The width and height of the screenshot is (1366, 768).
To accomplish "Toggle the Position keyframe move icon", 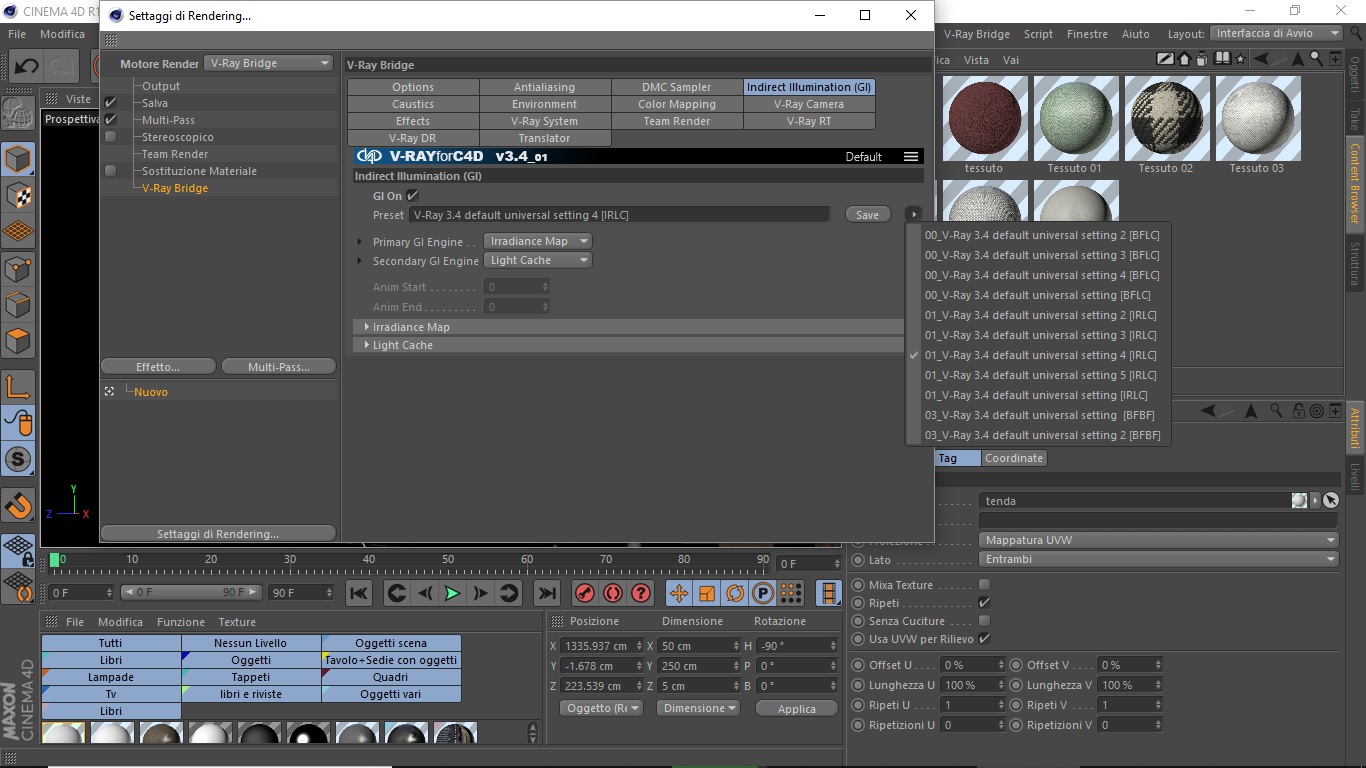I will pyautogui.click(x=679, y=593).
